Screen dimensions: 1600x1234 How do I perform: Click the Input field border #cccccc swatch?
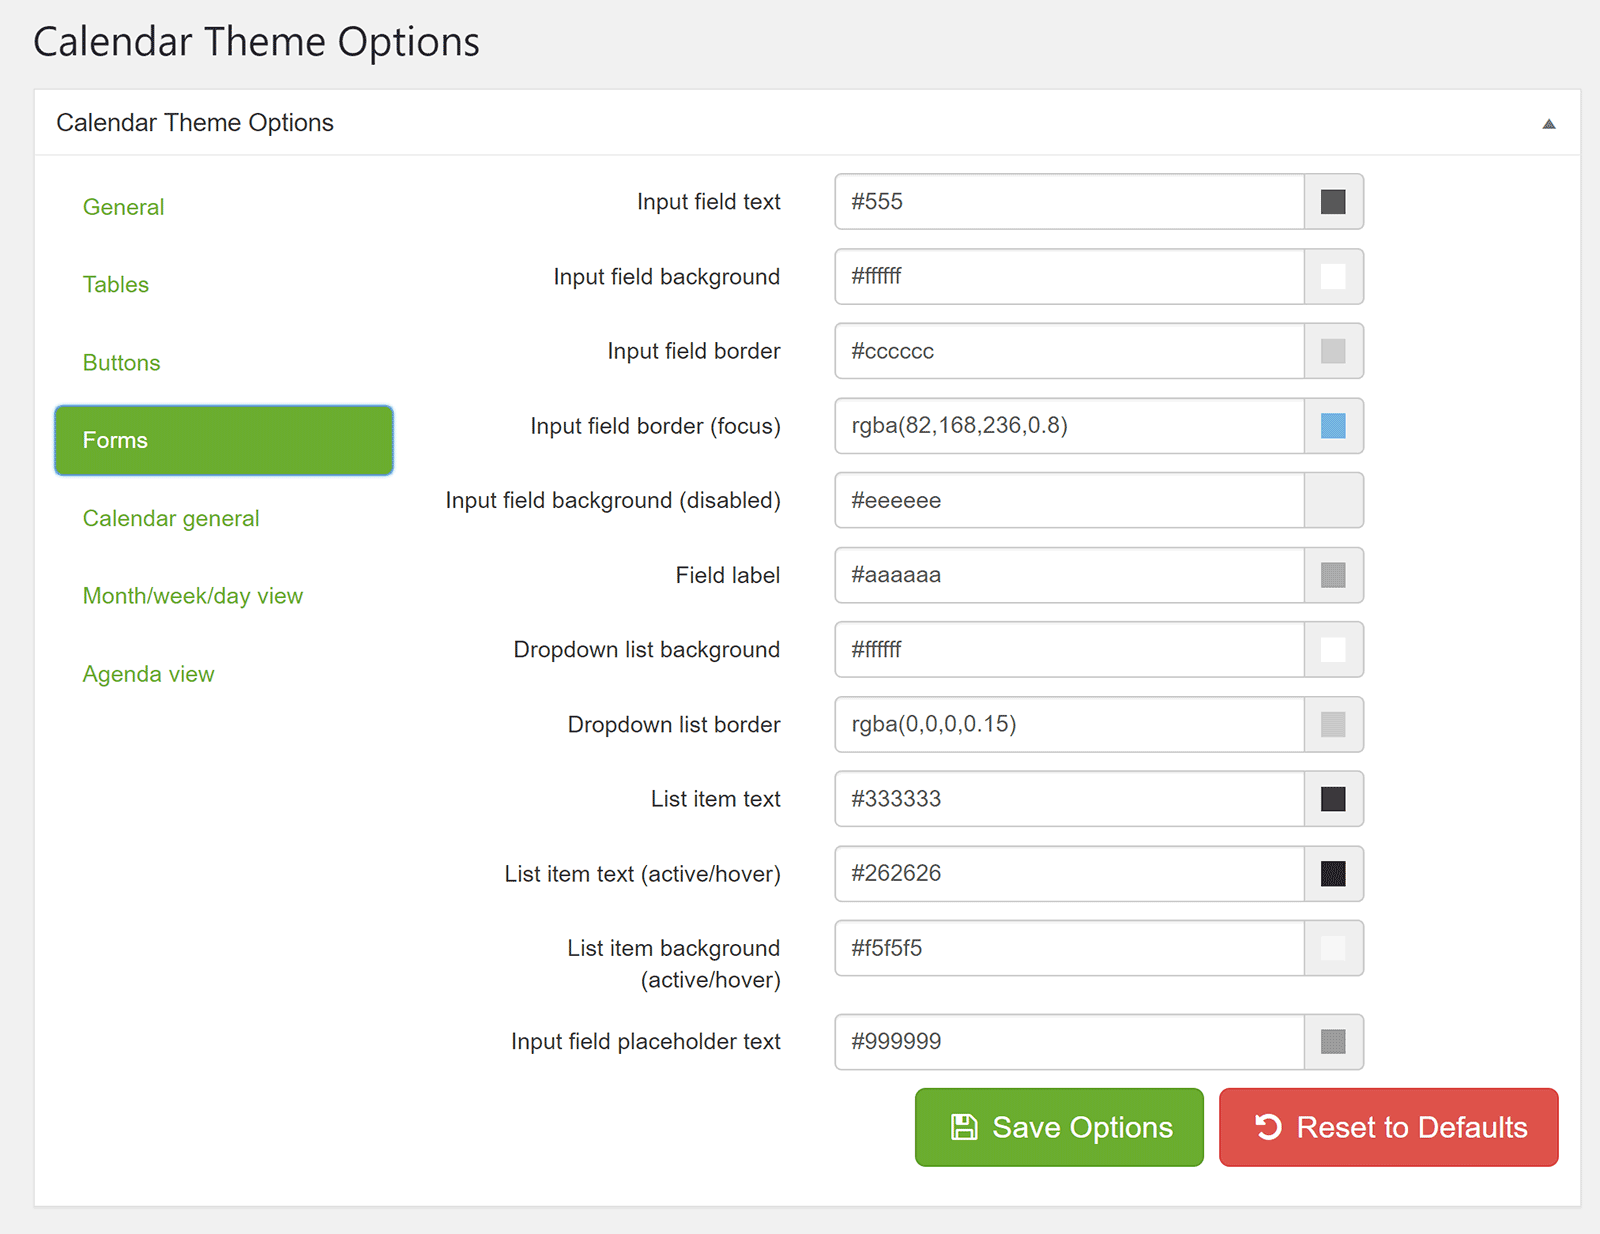tap(1333, 351)
